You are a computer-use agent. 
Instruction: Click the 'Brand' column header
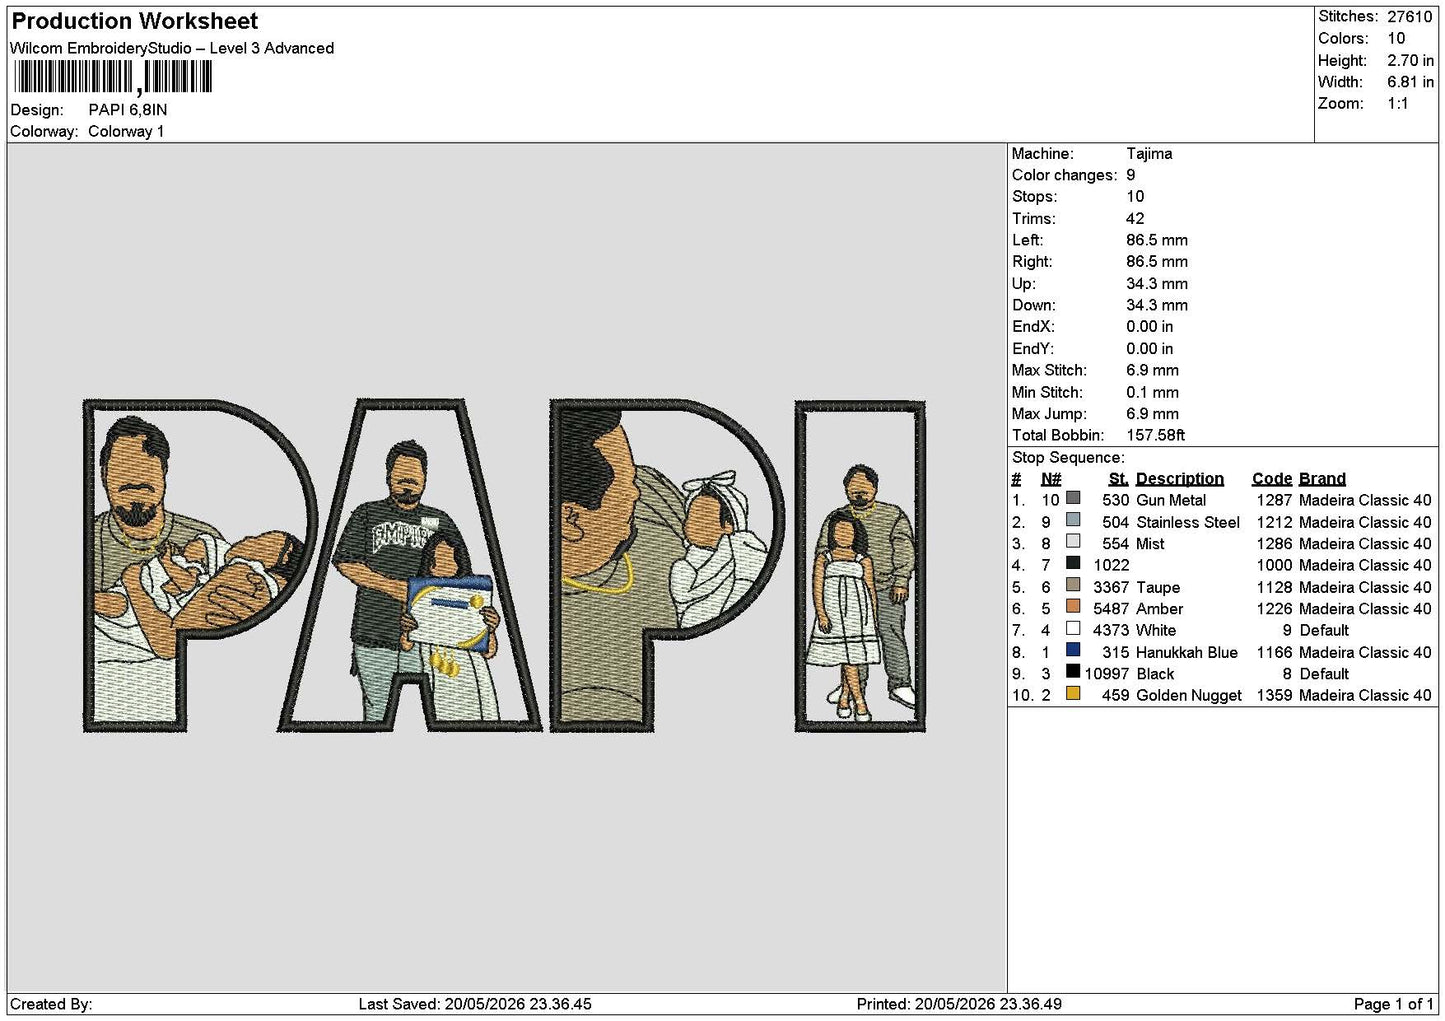pyautogui.click(x=1322, y=478)
